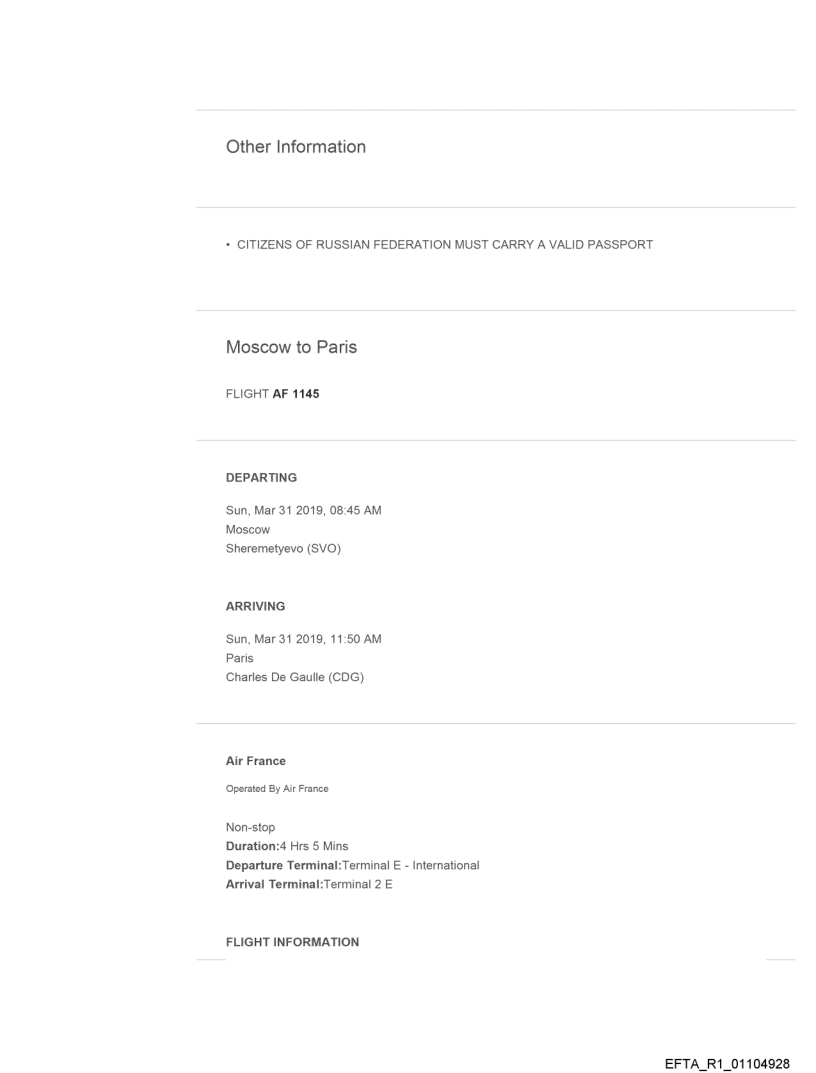Click the Paris city line under ARRIVING
The image size is (816, 1073).
pos(240,658)
